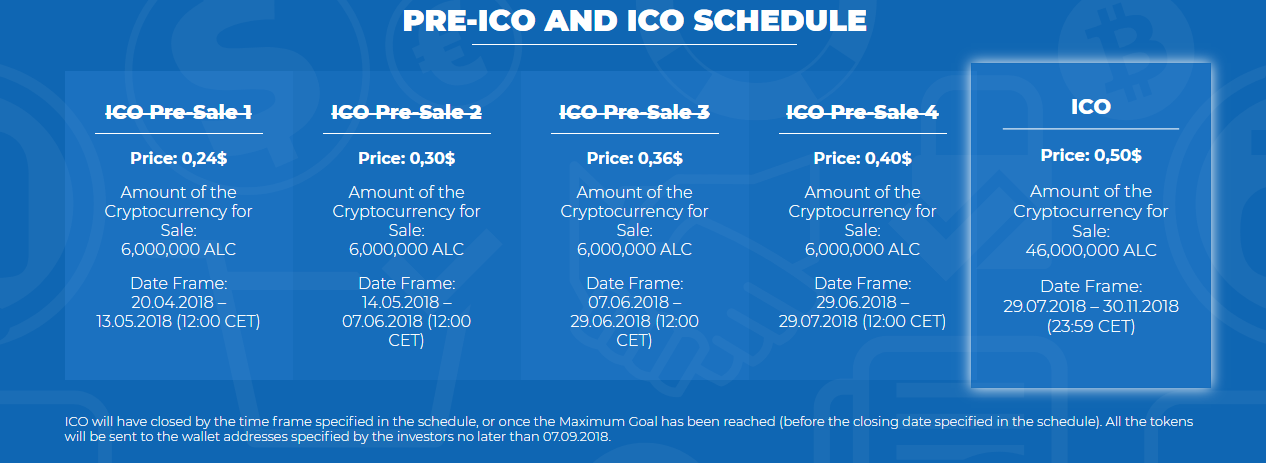Click the Price: 0,36$ text
1266x463 pixels.
(634, 158)
